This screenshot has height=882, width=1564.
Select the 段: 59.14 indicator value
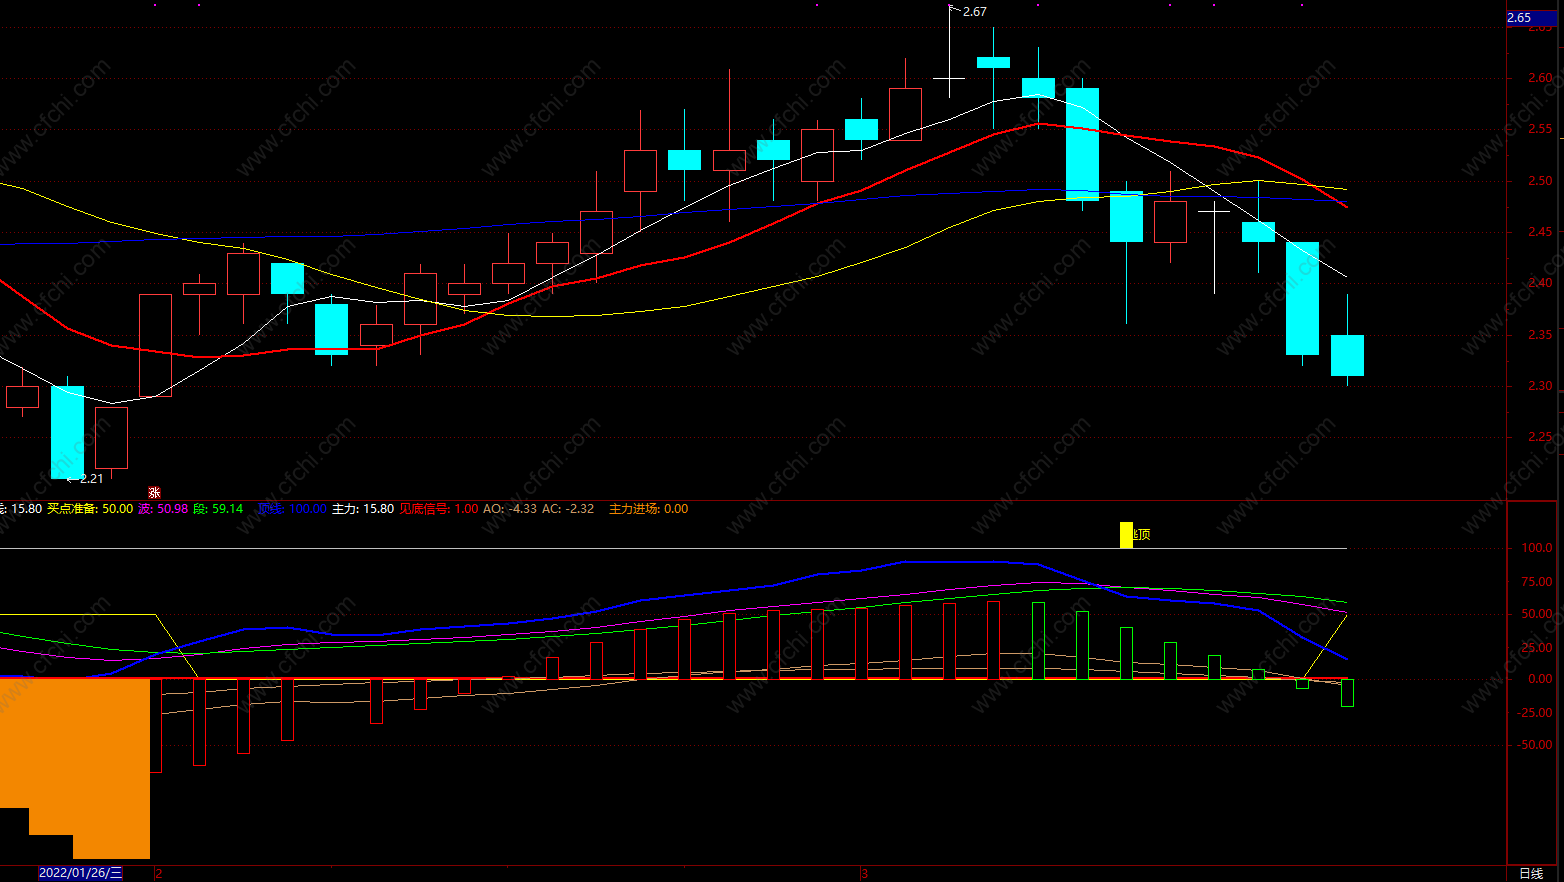pyautogui.click(x=218, y=509)
